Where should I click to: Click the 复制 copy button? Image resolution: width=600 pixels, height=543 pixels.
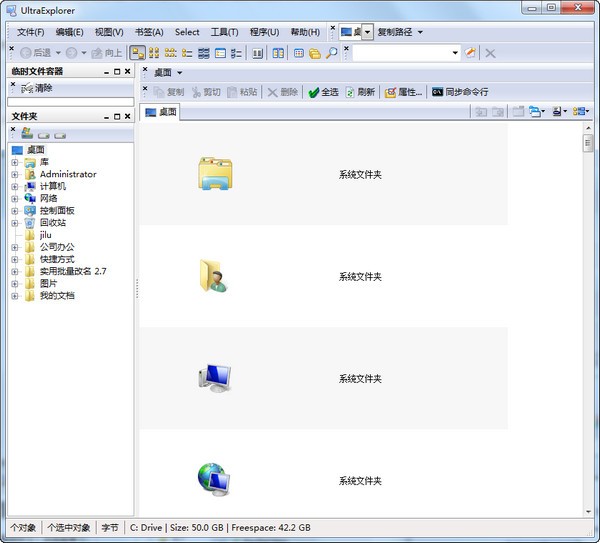169,92
